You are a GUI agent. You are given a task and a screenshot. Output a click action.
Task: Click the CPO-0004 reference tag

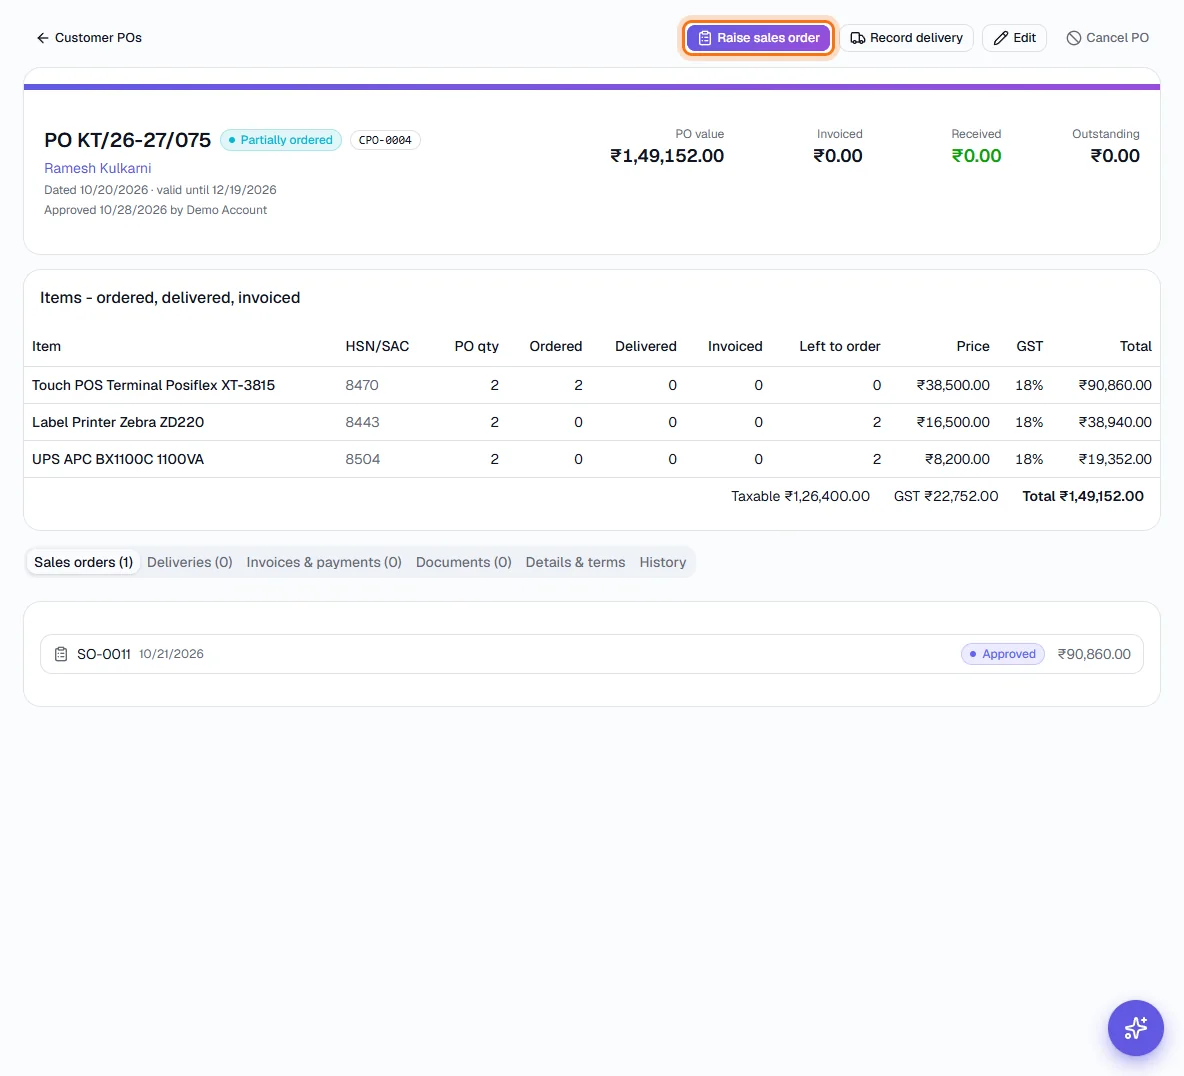(385, 140)
